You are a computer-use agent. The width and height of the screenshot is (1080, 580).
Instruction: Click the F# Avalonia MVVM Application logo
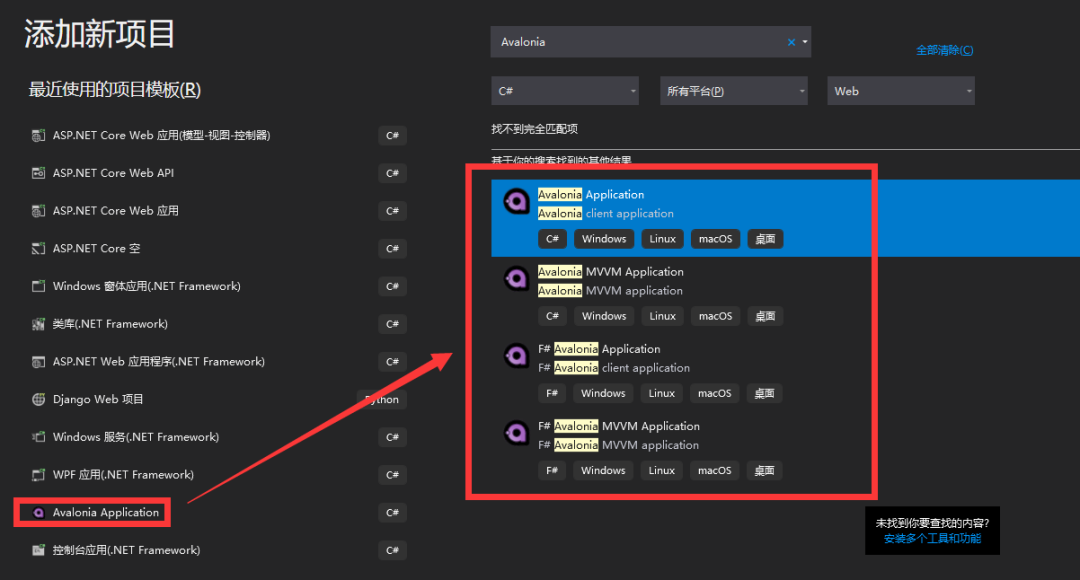point(516,433)
